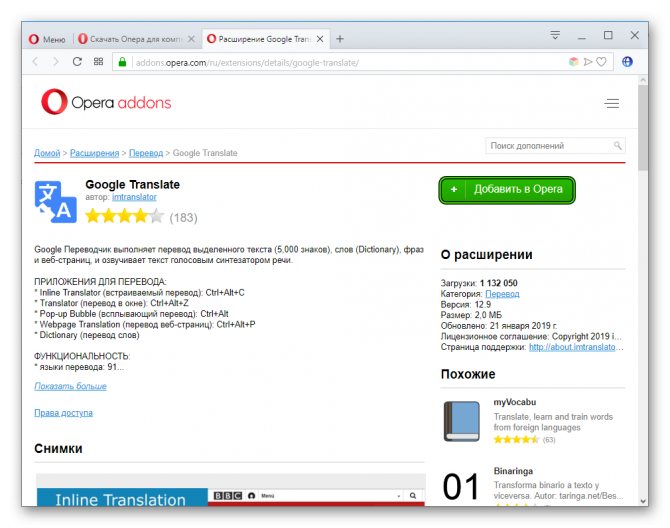Open the Inline Translation screenshot thumbnail
This screenshot has width=670, height=528.
click(231, 490)
